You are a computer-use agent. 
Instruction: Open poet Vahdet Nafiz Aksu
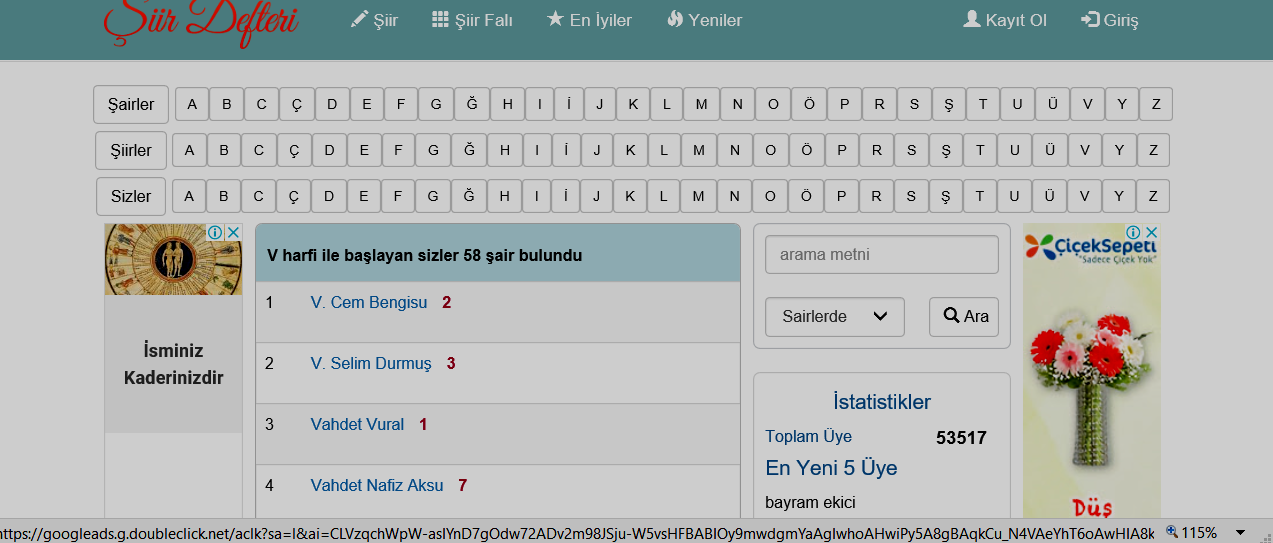(x=376, y=486)
